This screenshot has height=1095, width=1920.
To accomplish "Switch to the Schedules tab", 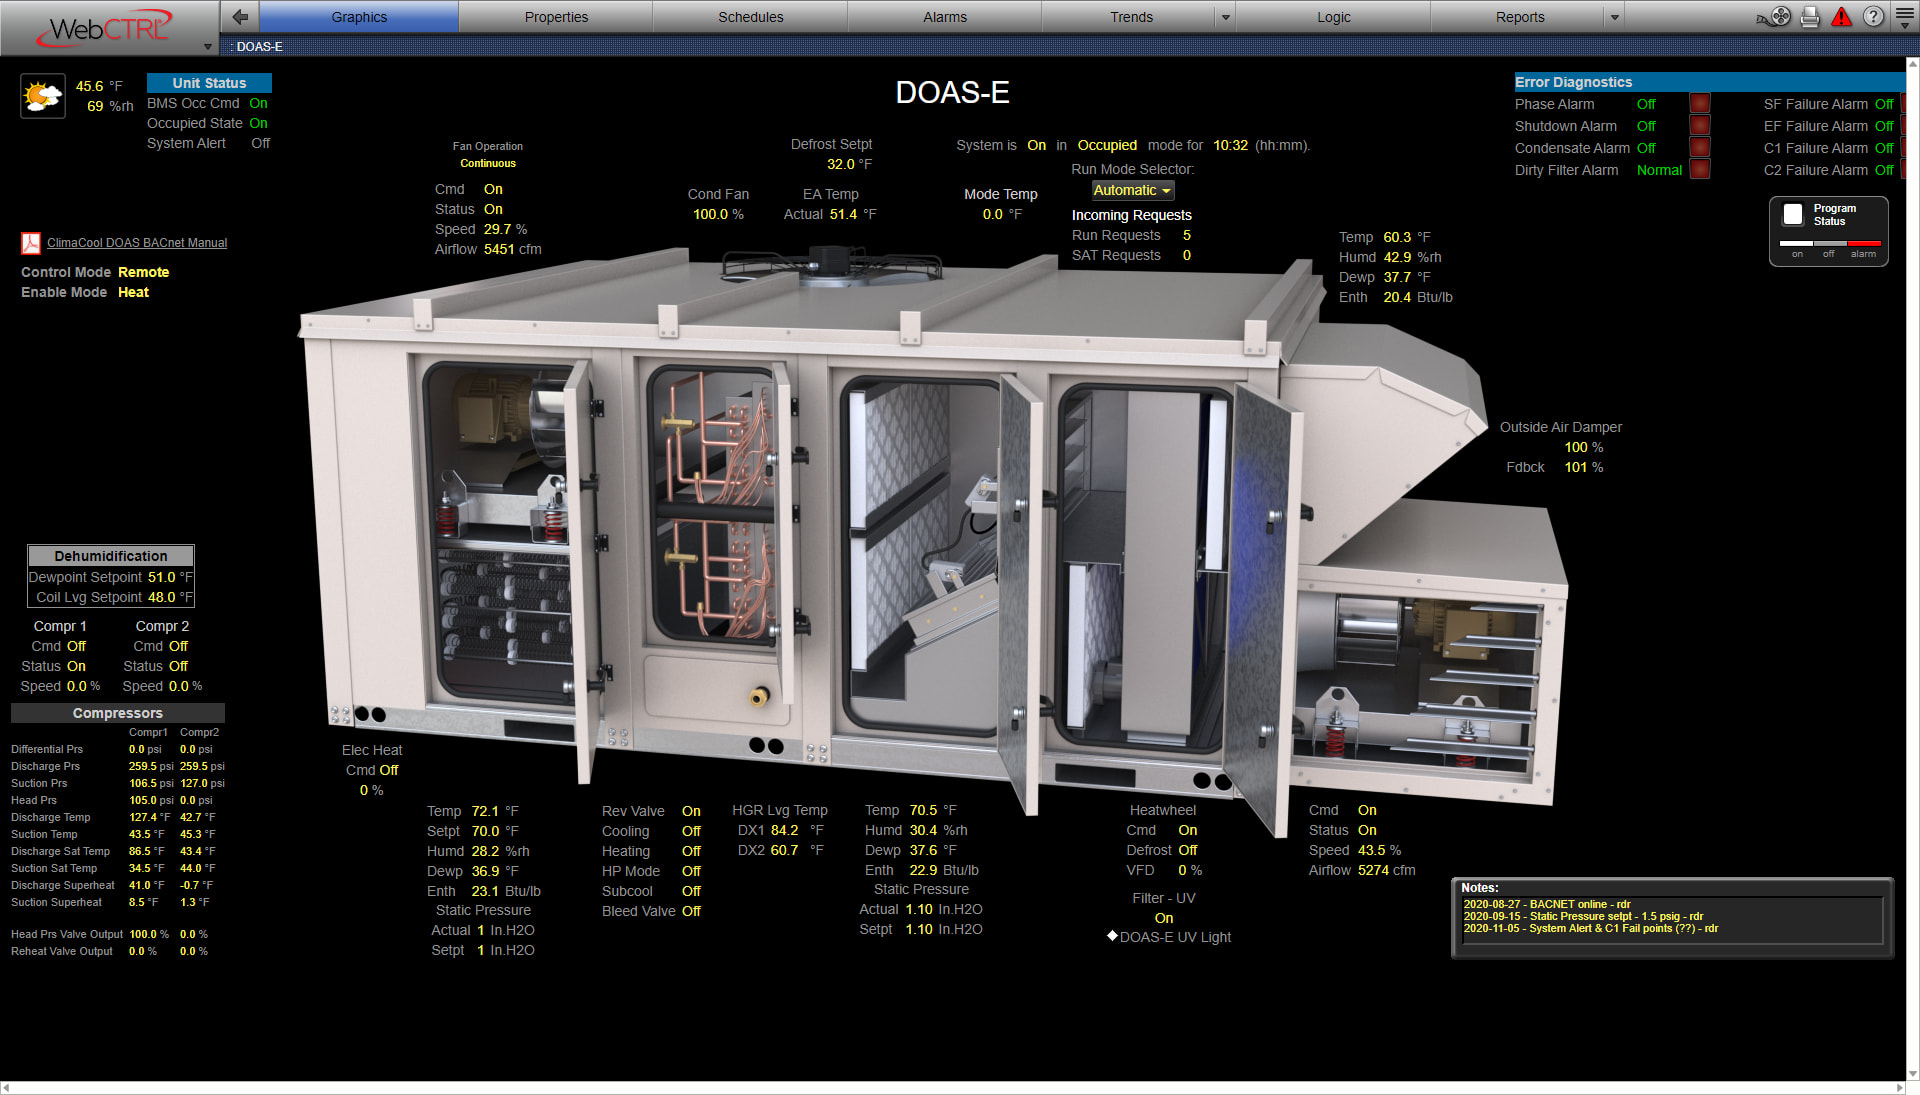I will coord(750,17).
